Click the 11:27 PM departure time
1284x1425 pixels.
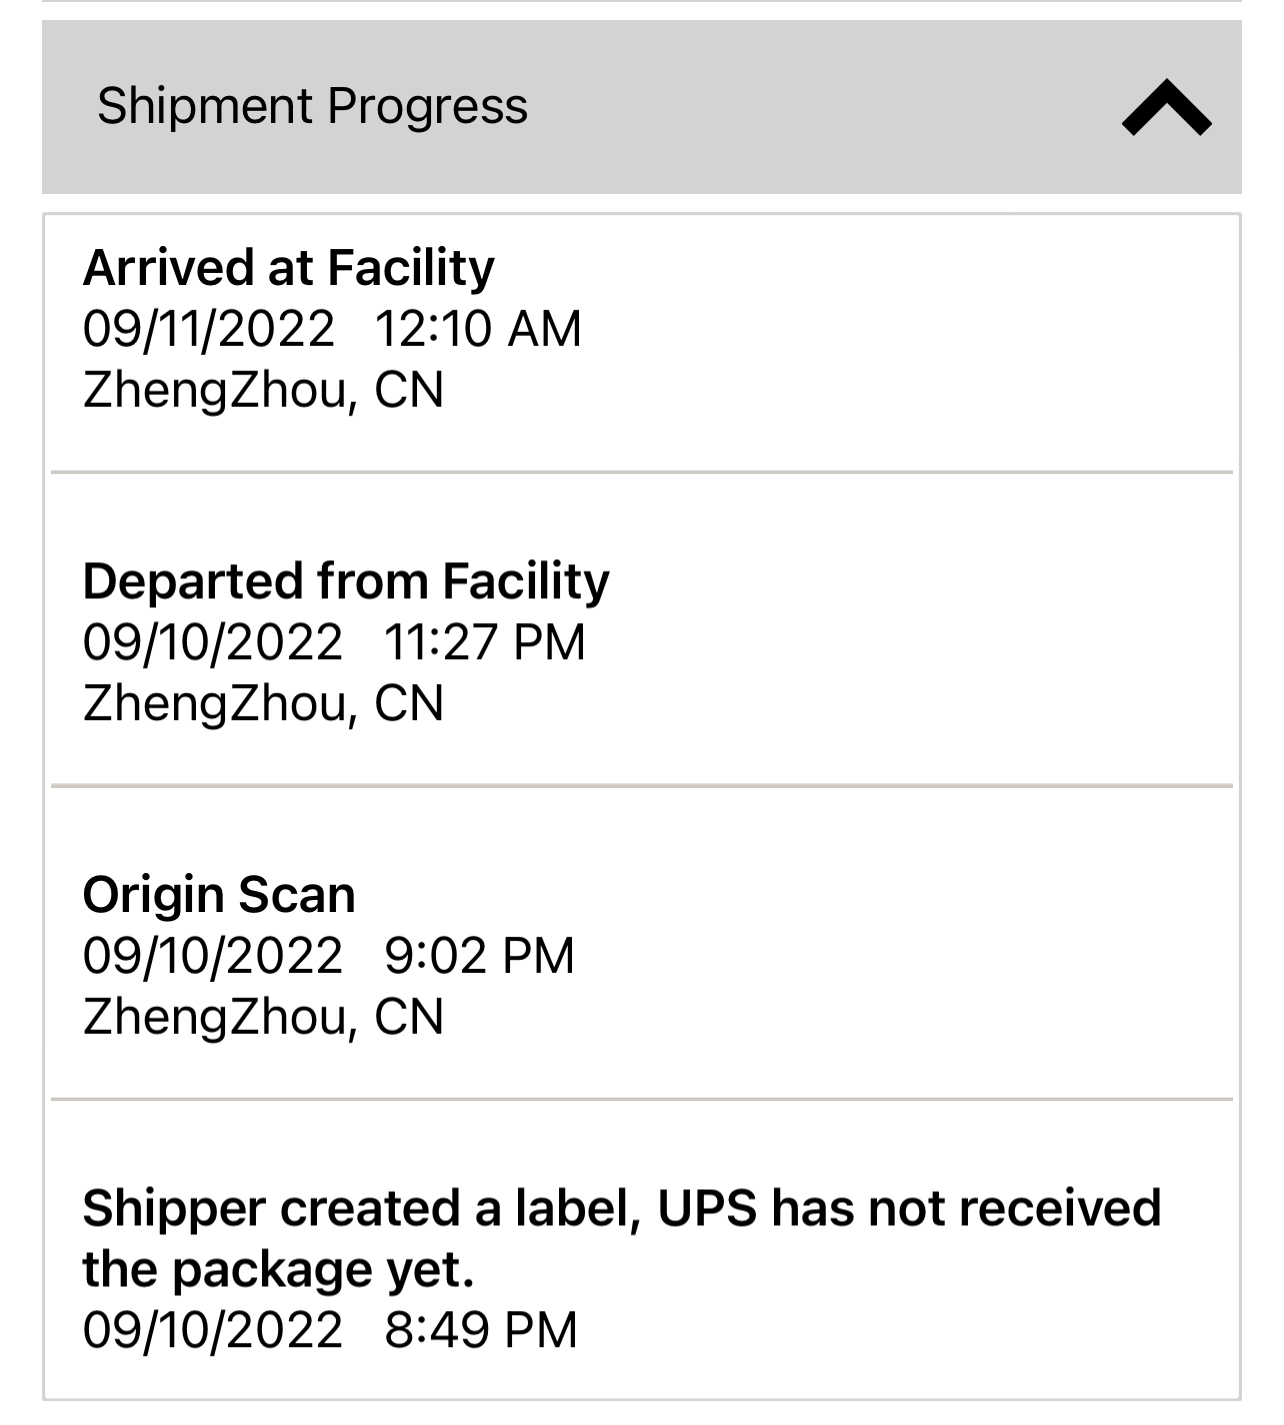[484, 642]
